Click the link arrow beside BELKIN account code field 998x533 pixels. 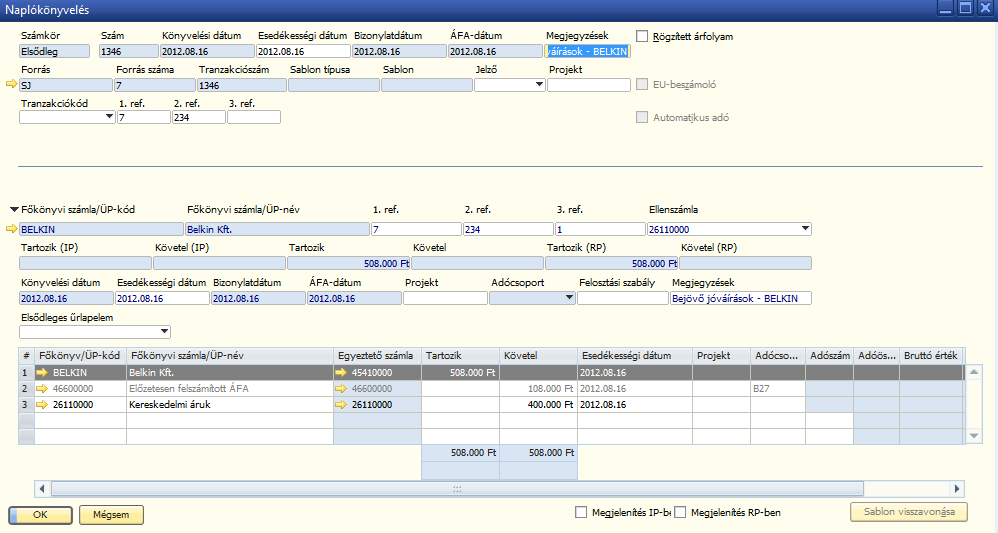tap(11, 229)
